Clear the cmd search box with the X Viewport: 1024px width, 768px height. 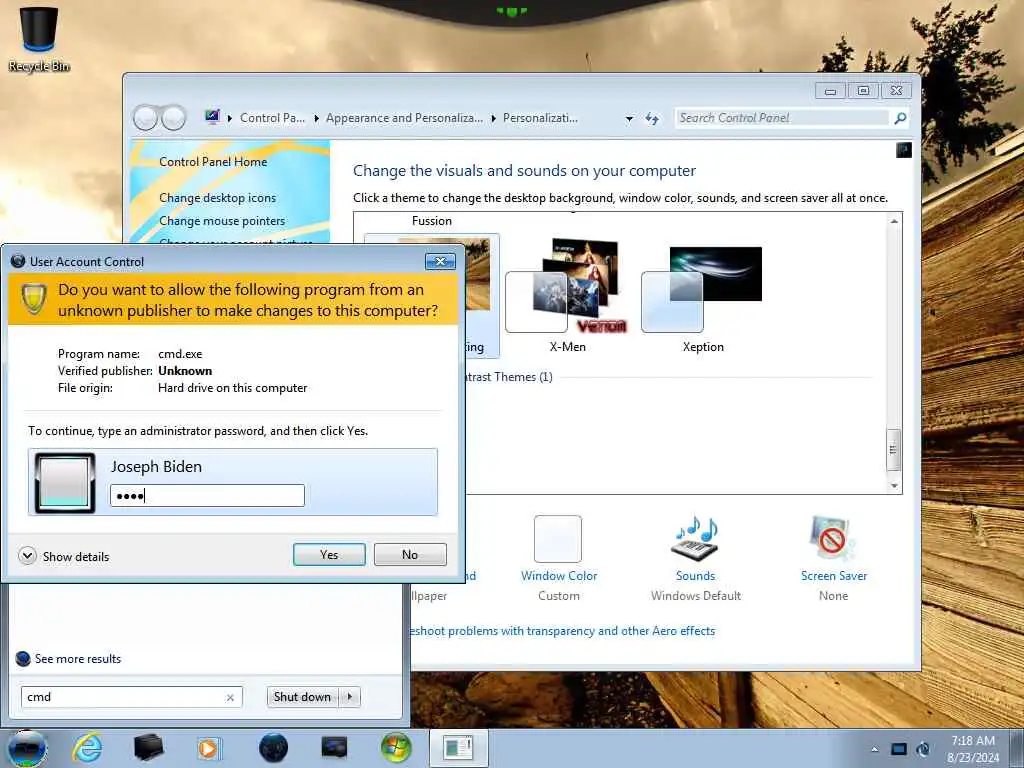230,697
